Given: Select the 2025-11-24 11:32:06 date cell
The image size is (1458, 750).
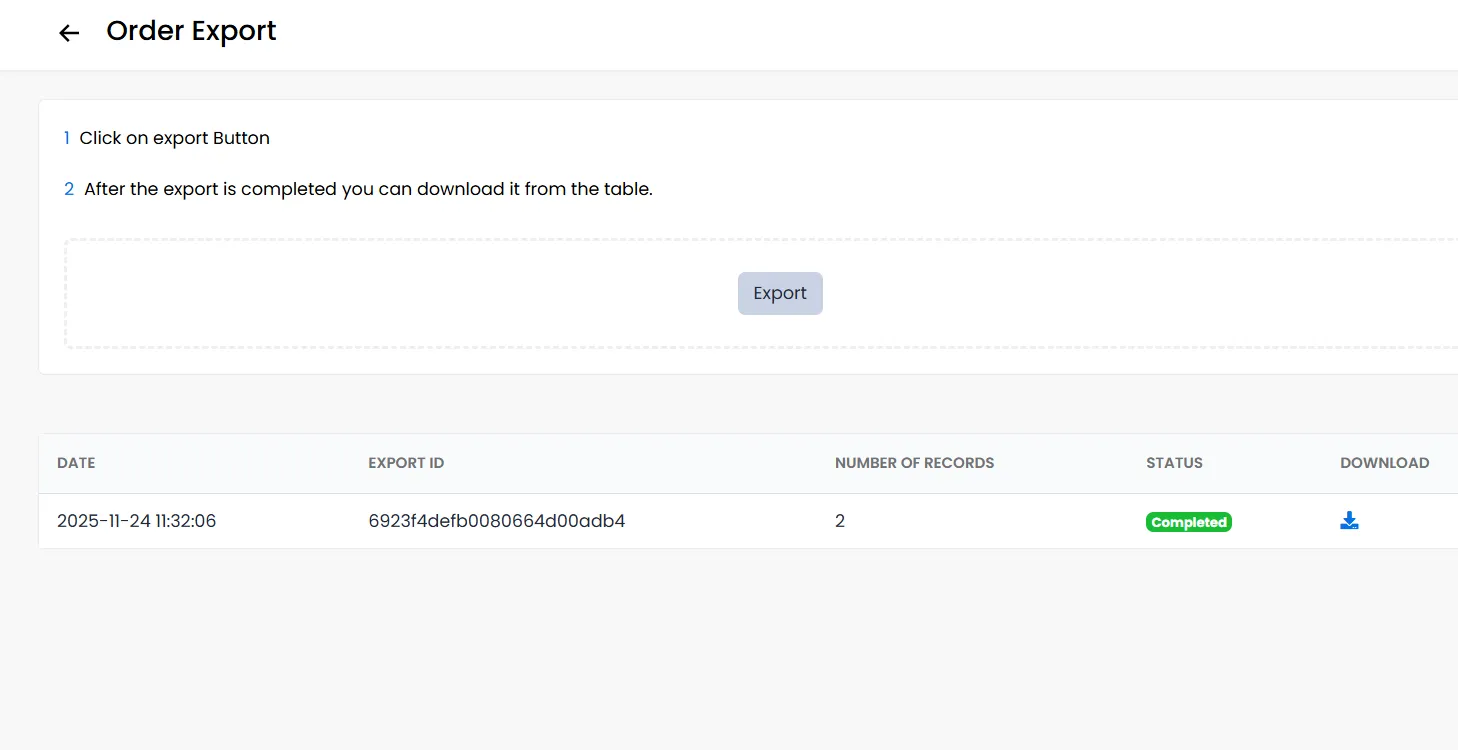Looking at the screenshot, I should tap(136, 521).
